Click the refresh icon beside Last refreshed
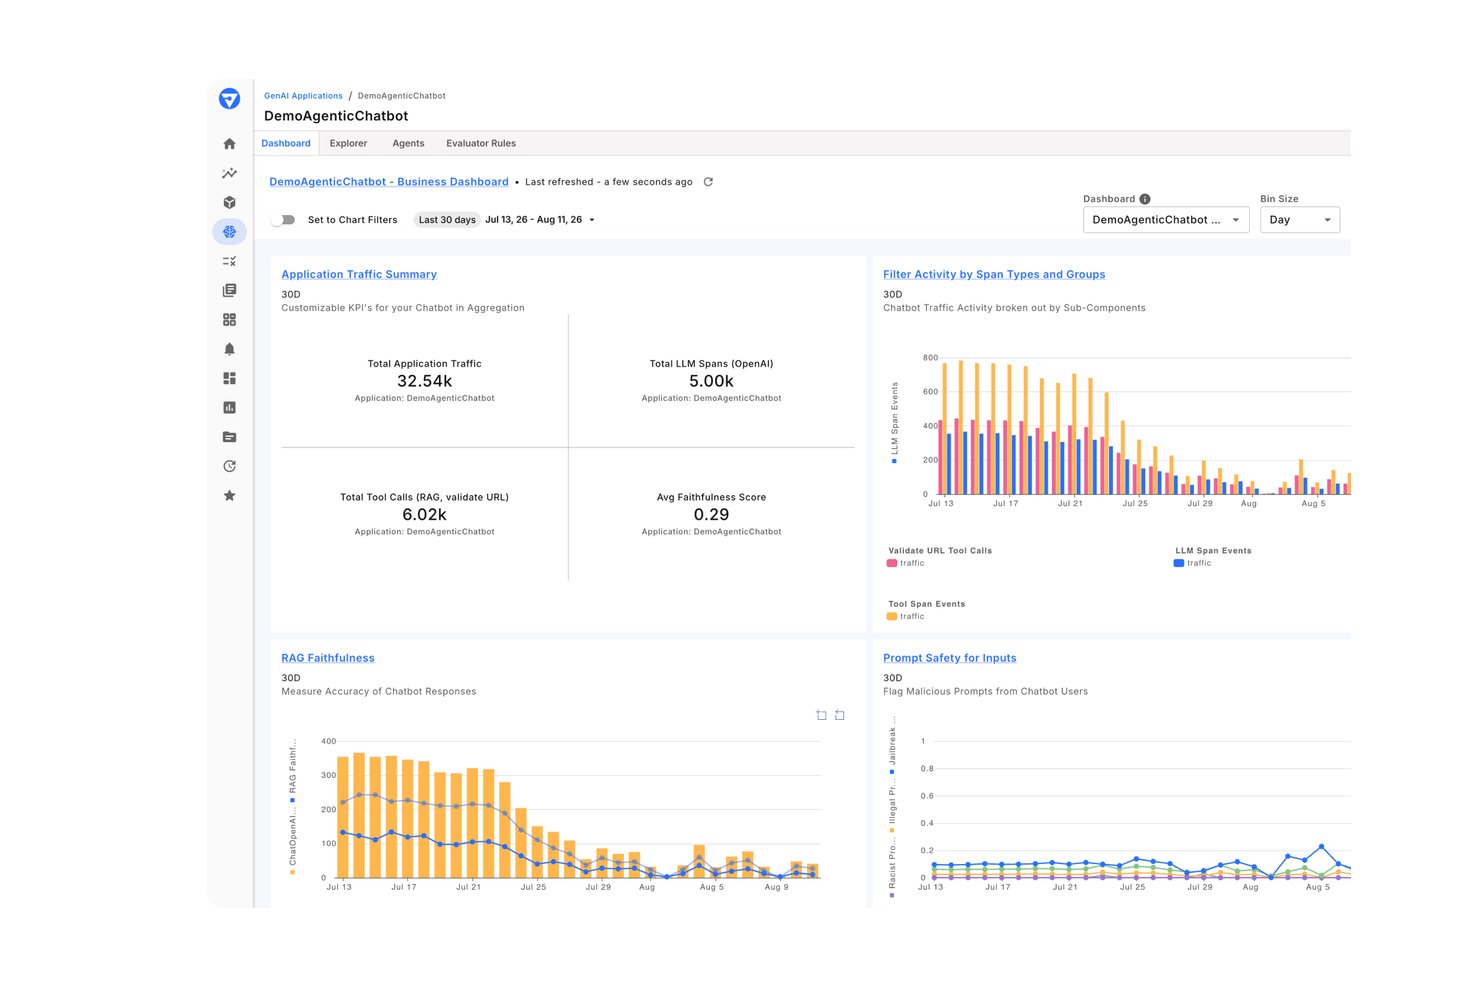This screenshot has width=1480, height=987. coord(708,182)
